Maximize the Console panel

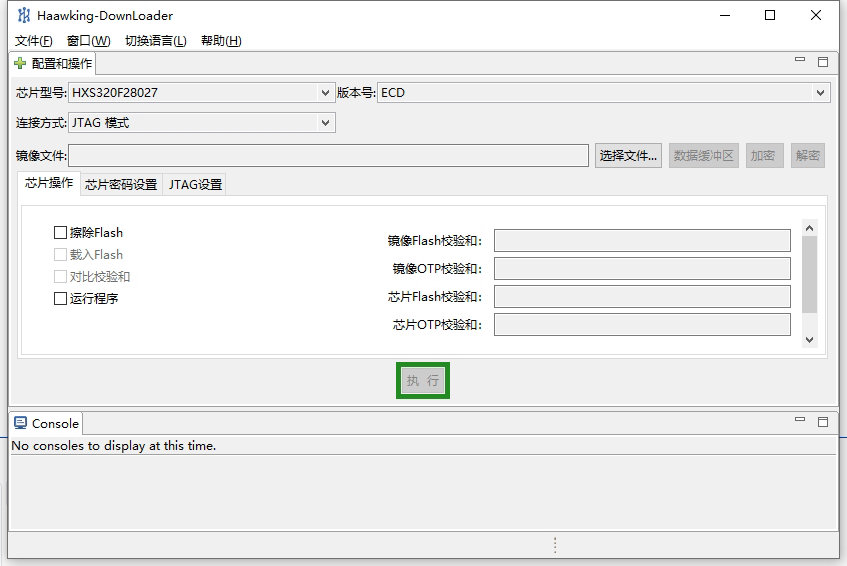click(823, 422)
